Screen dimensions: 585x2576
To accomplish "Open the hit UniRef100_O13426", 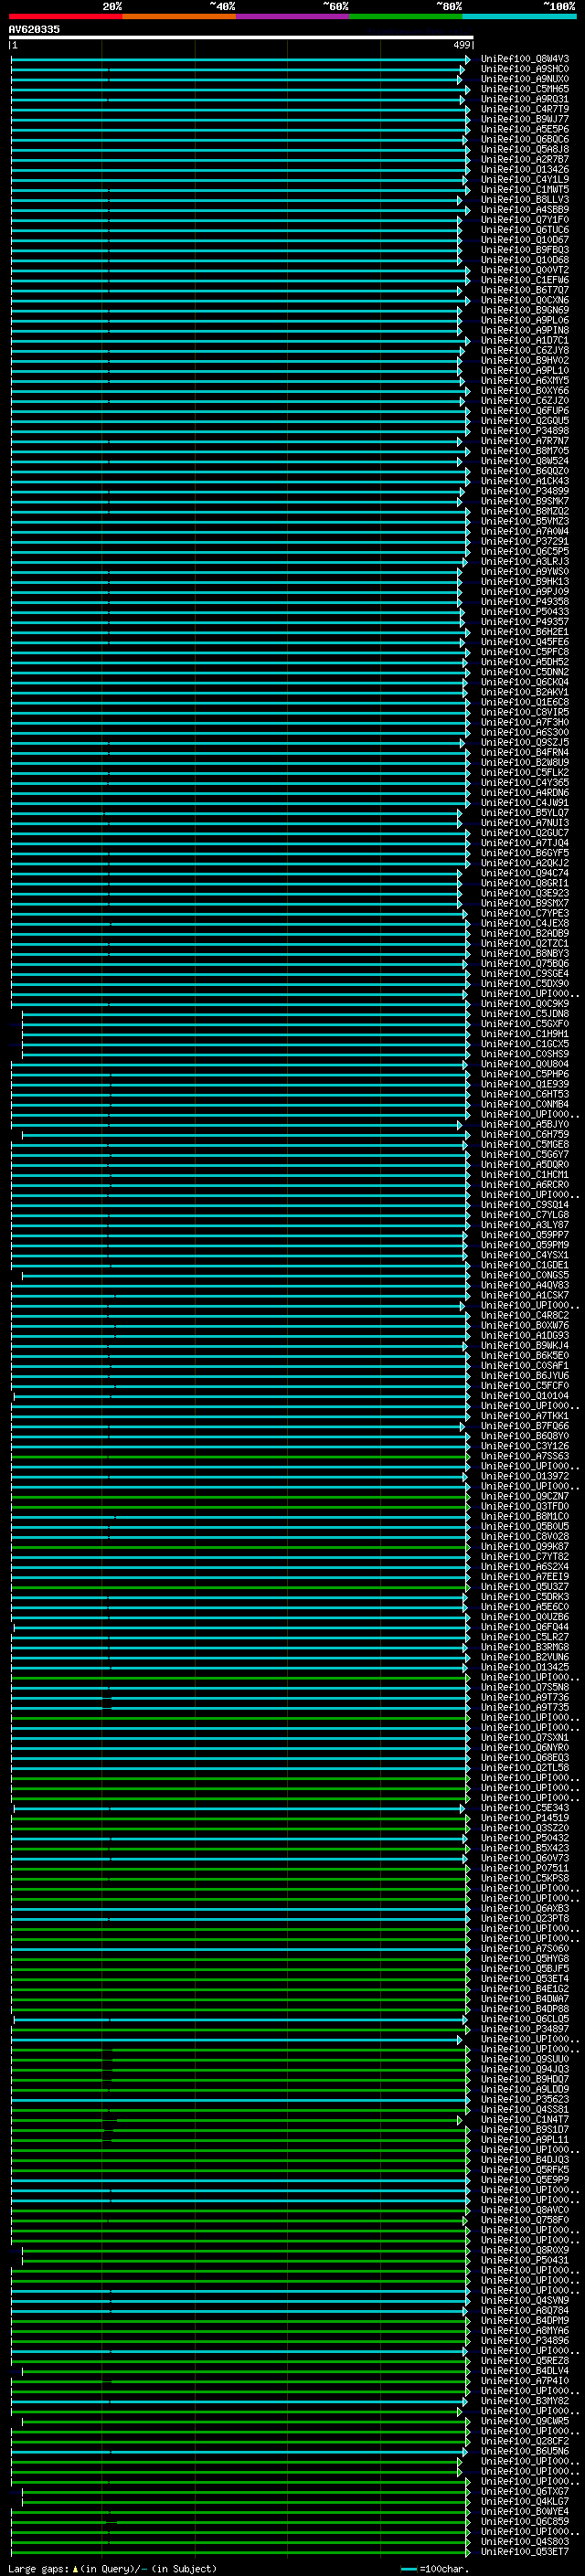I will (x=525, y=169).
